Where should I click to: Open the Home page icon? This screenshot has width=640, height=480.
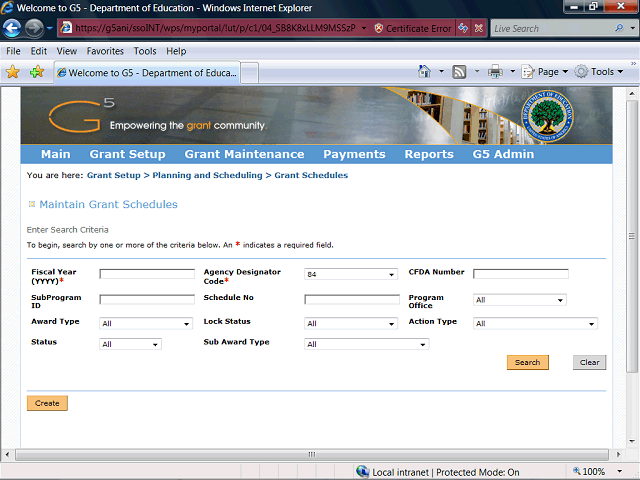pos(424,71)
